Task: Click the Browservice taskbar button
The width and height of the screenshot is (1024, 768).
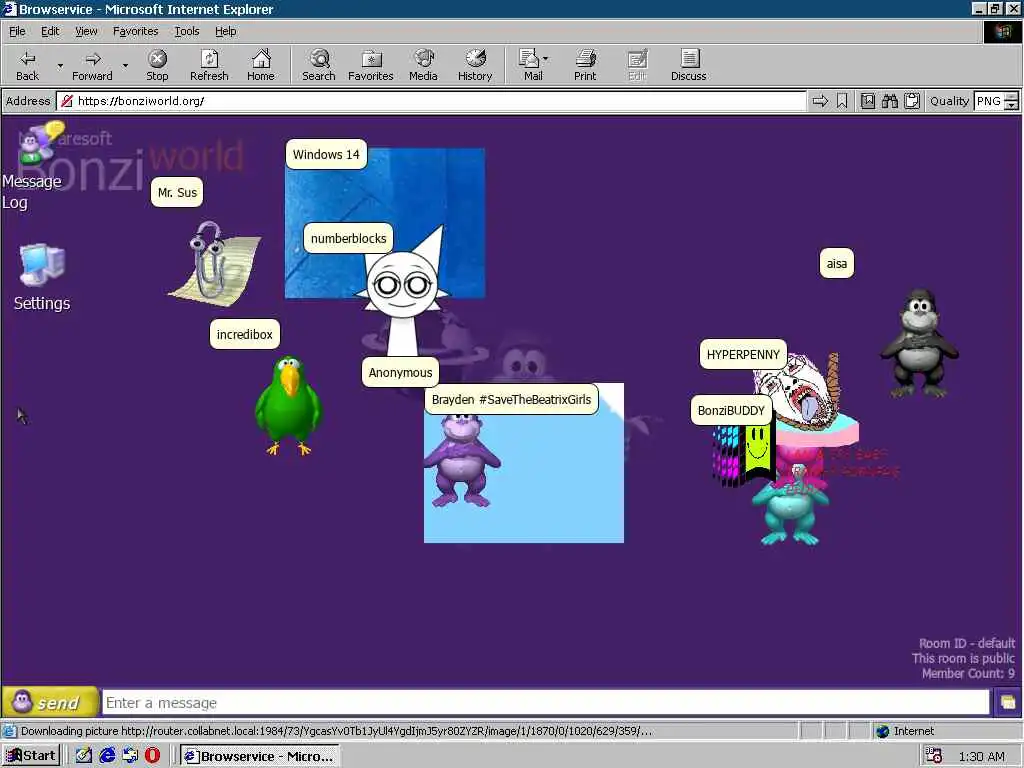Action: [260, 756]
